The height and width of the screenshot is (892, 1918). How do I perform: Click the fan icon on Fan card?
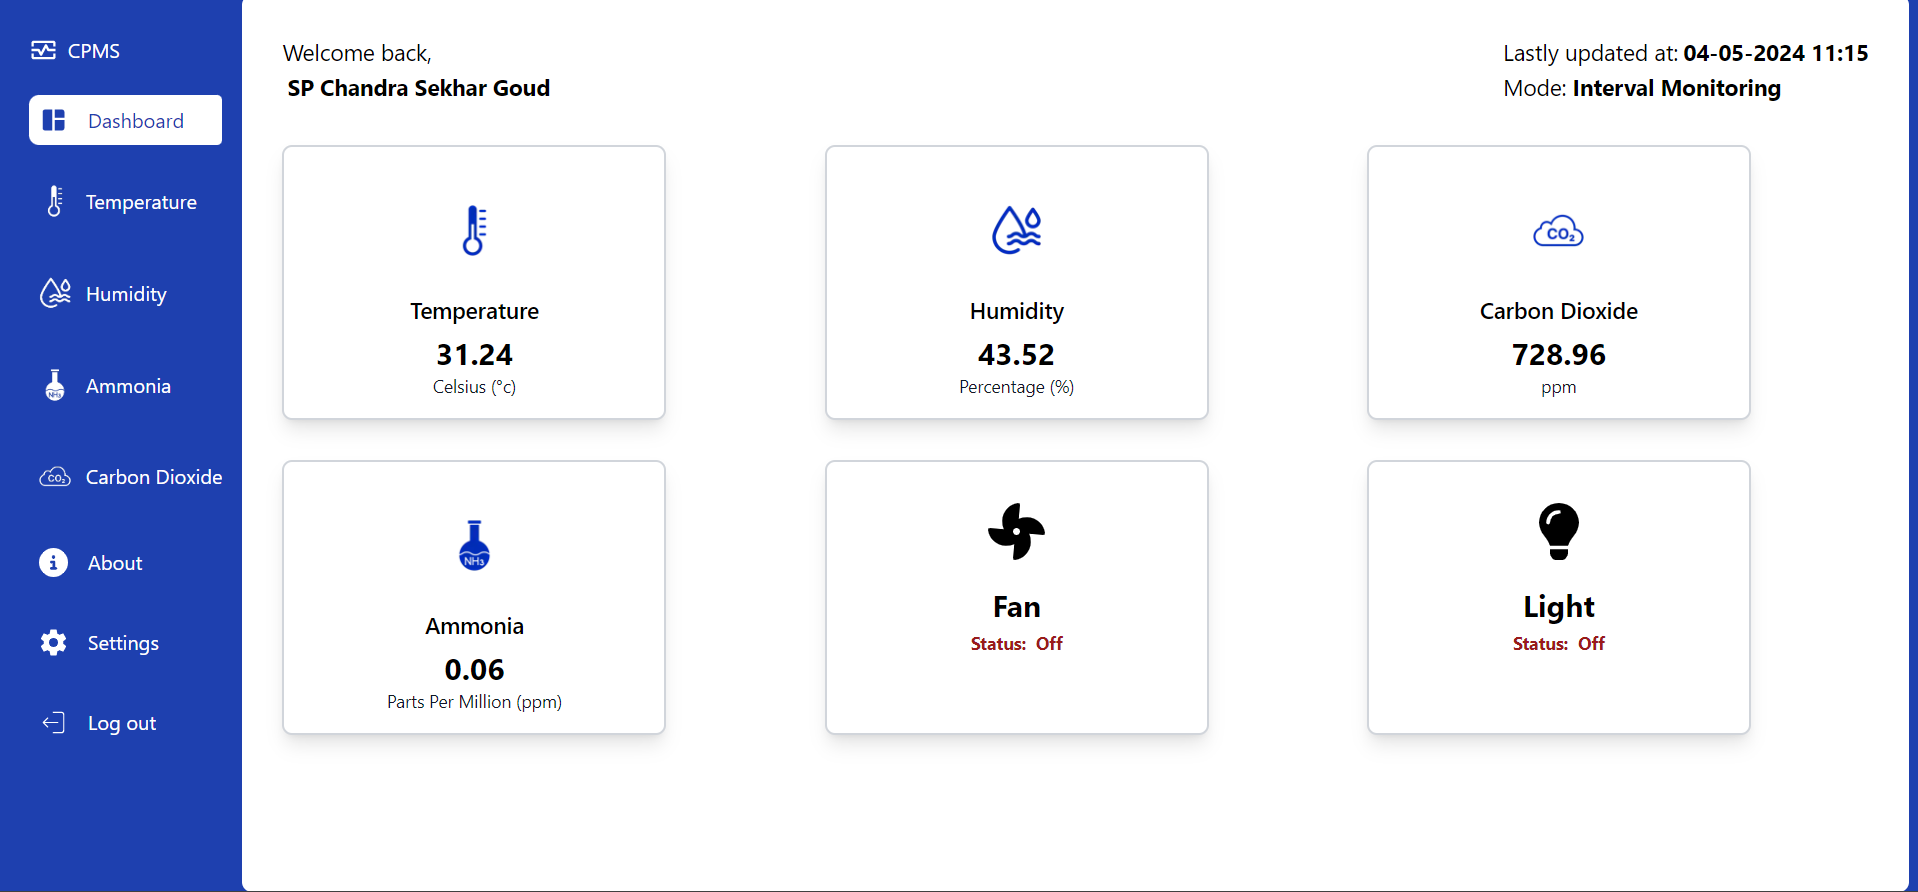coord(1016,531)
